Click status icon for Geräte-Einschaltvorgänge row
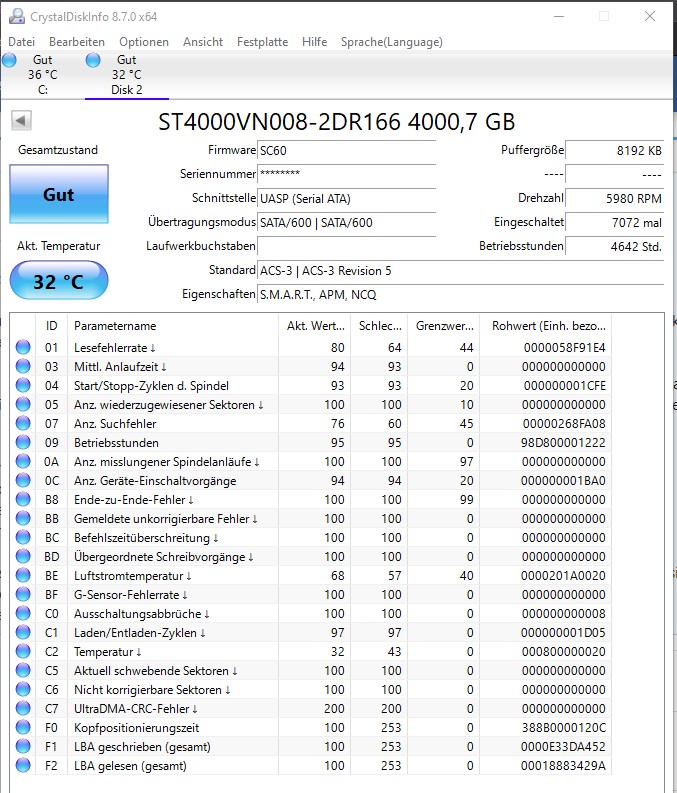This screenshot has width=677, height=793. click(x=23, y=480)
